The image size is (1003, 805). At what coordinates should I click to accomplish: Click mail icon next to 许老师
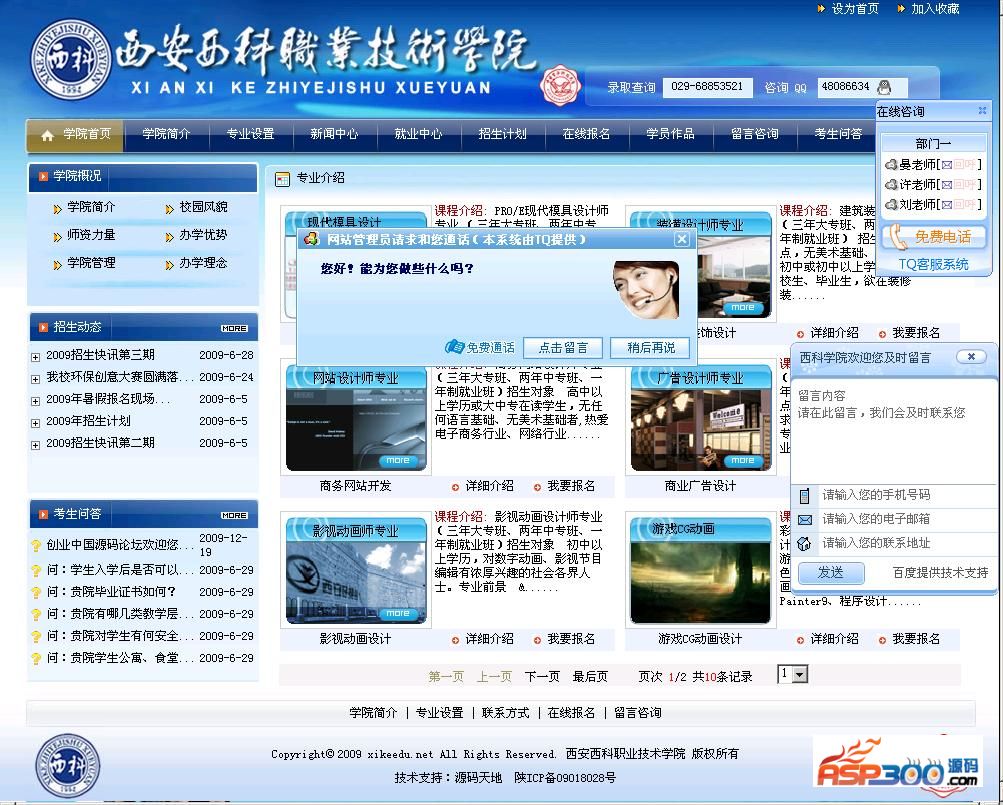(x=947, y=185)
